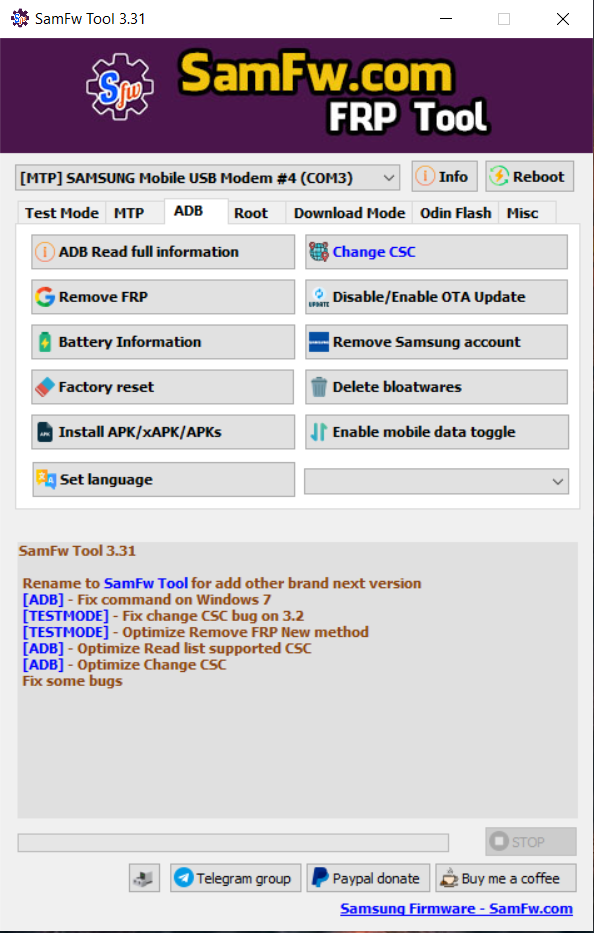Viewport: 594px width, 933px height.
Task: Open the Root tab
Action: pos(251,213)
